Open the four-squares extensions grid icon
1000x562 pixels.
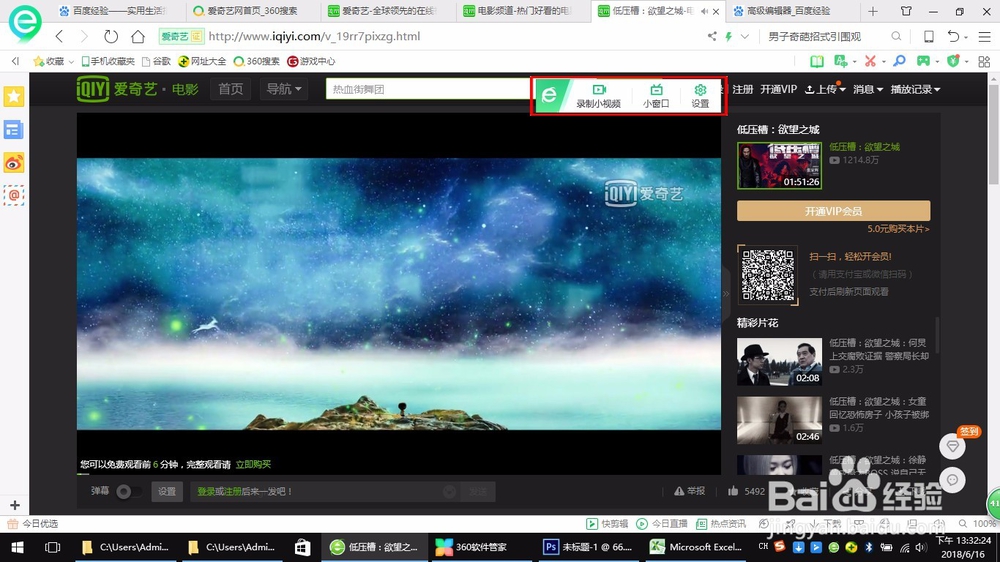[x=984, y=61]
